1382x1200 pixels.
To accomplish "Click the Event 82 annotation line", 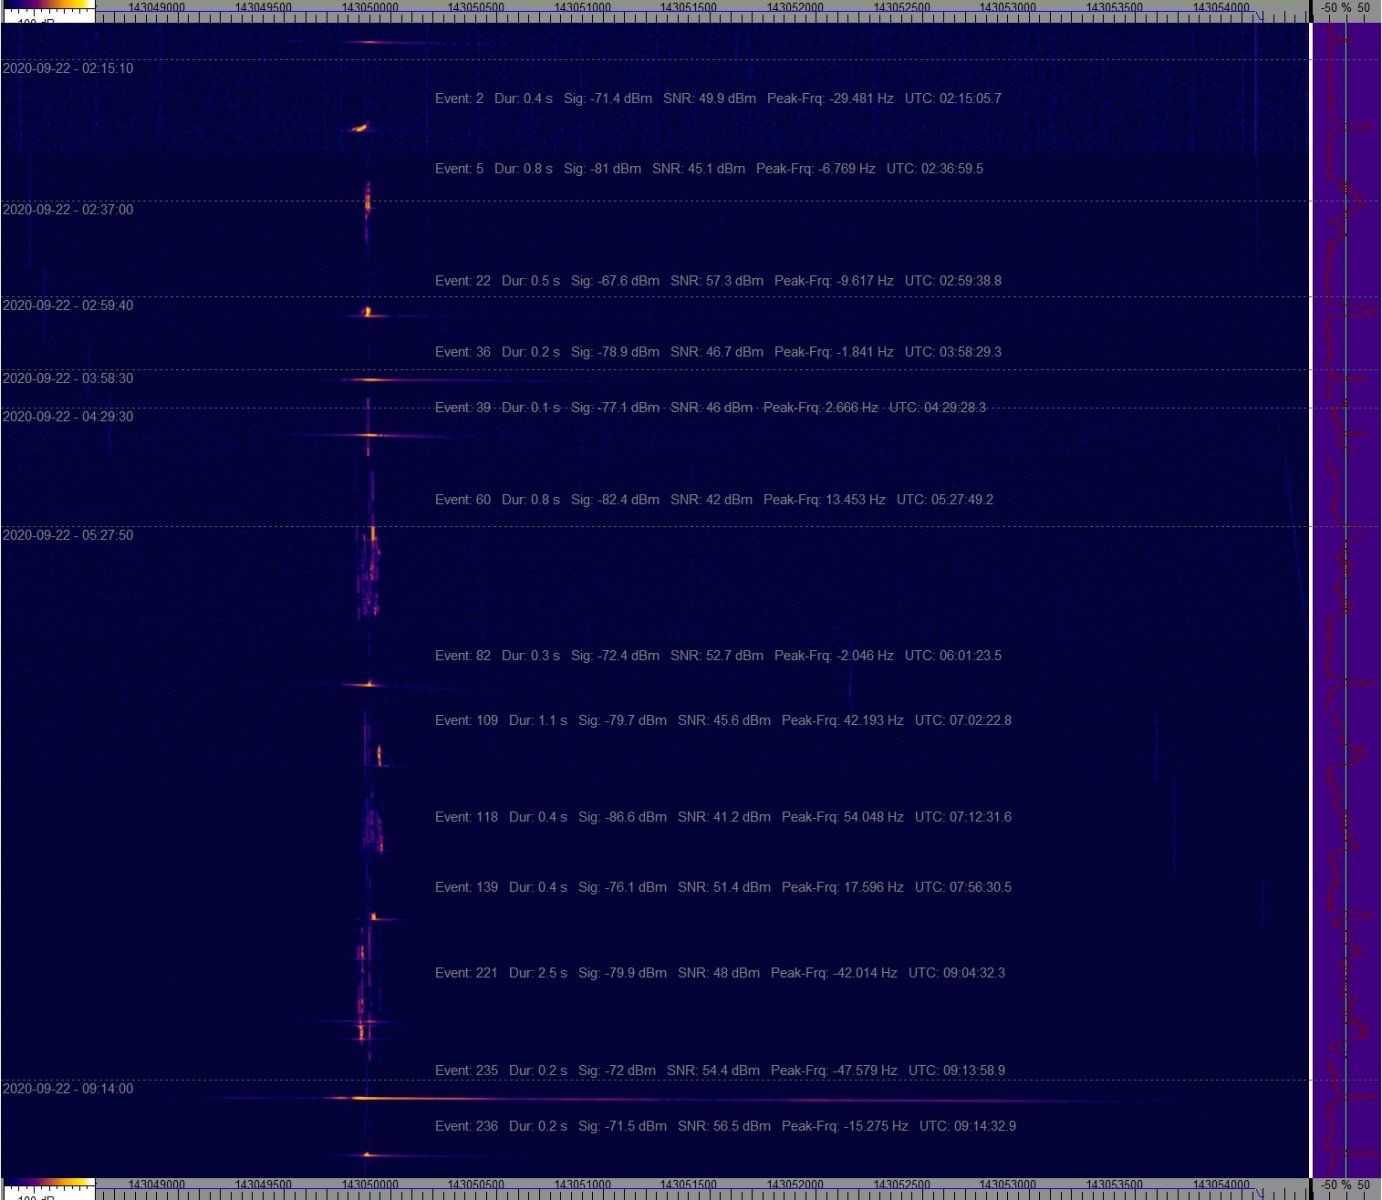I will [x=718, y=655].
